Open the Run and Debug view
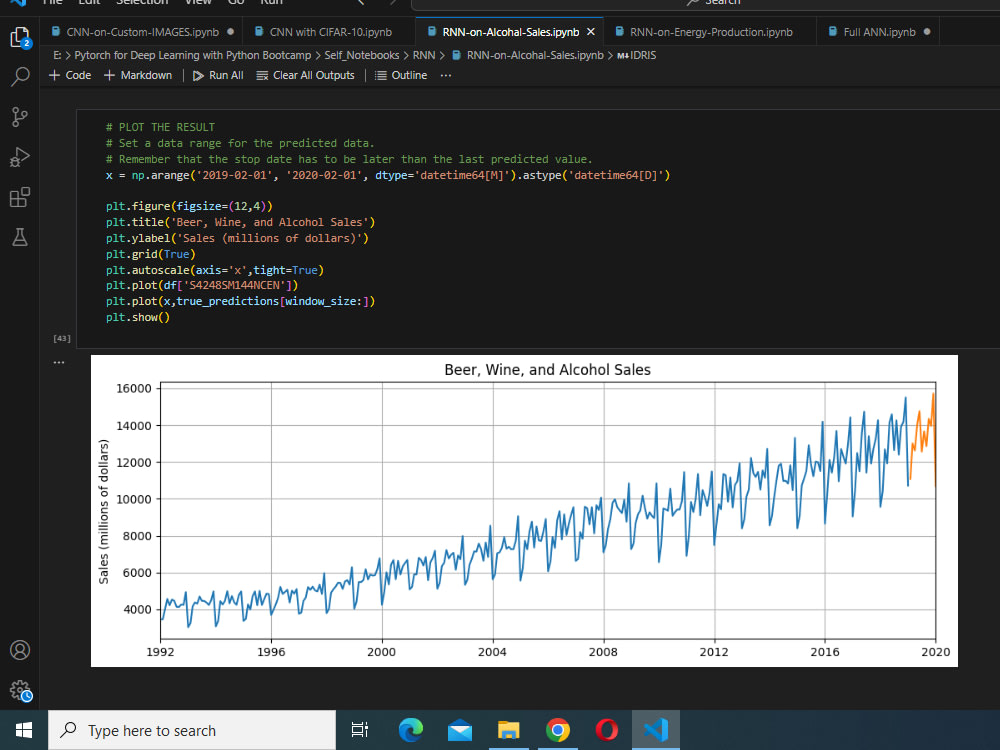This screenshot has height=750, width=1000. (20, 157)
